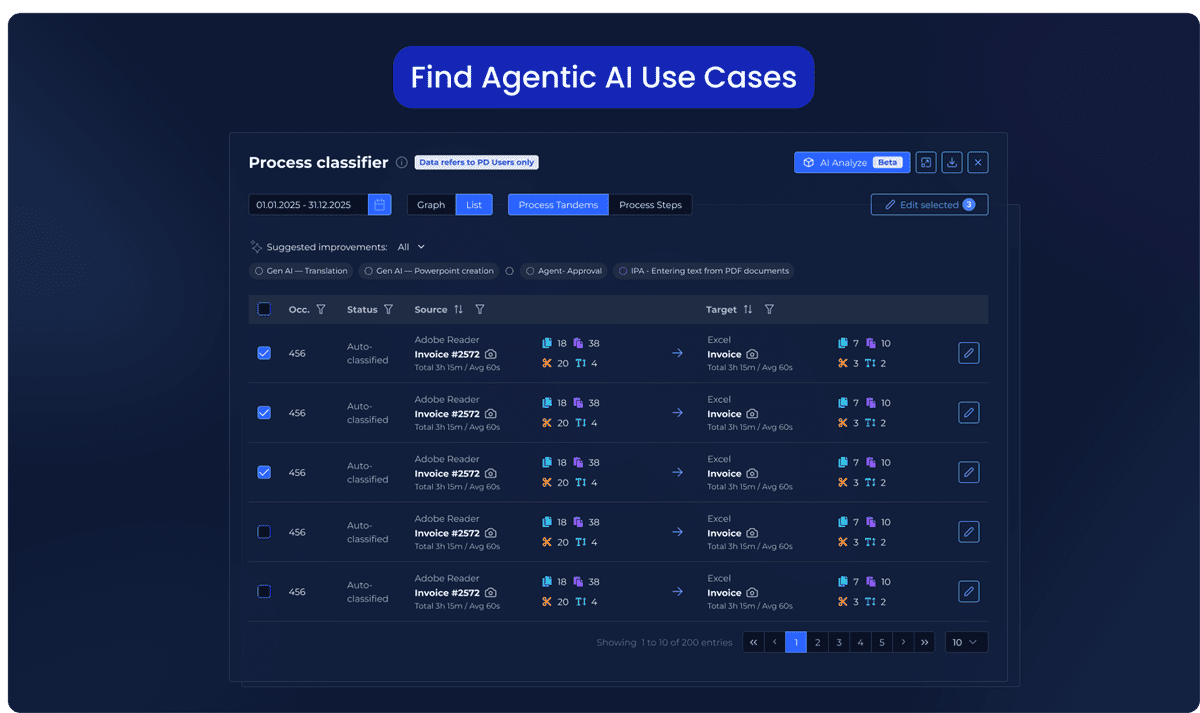Click the Occ. column filter icon
Image resolution: width=1200 pixels, height=713 pixels.
point(321,310)
